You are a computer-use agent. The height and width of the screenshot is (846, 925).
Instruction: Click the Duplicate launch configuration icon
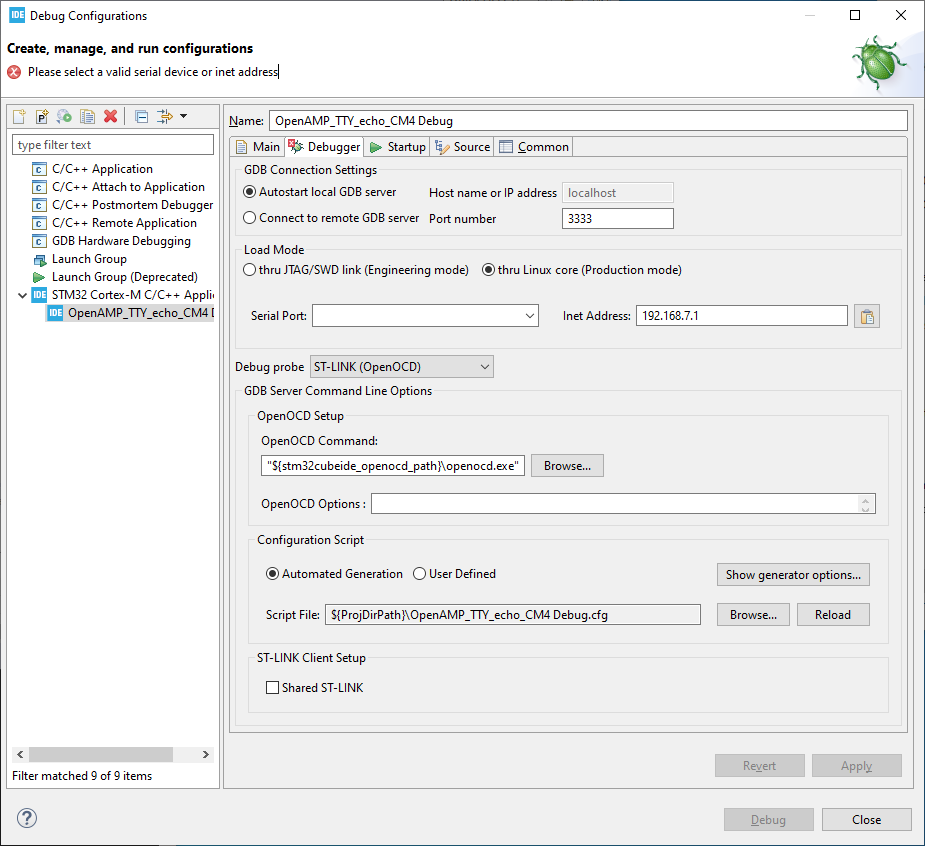(x=87, y=116)
